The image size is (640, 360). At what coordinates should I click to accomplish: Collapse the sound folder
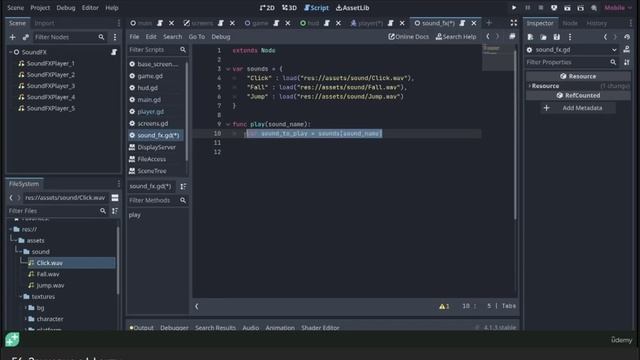20,252
